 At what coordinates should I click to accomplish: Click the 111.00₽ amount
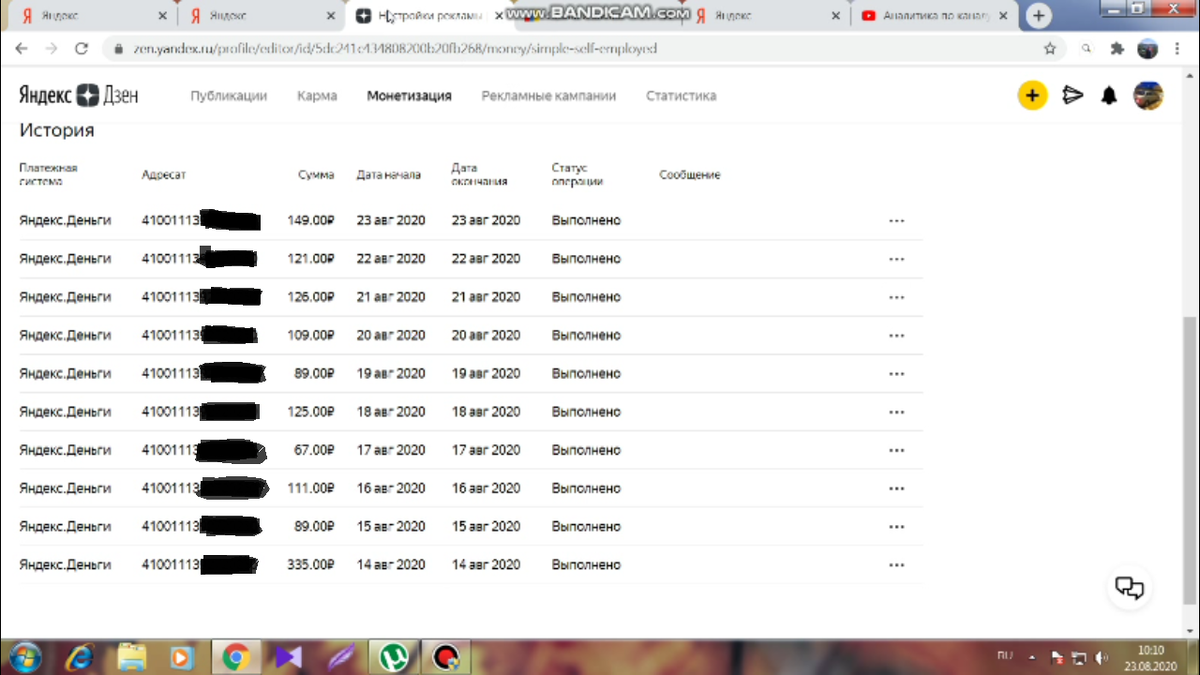312,488
